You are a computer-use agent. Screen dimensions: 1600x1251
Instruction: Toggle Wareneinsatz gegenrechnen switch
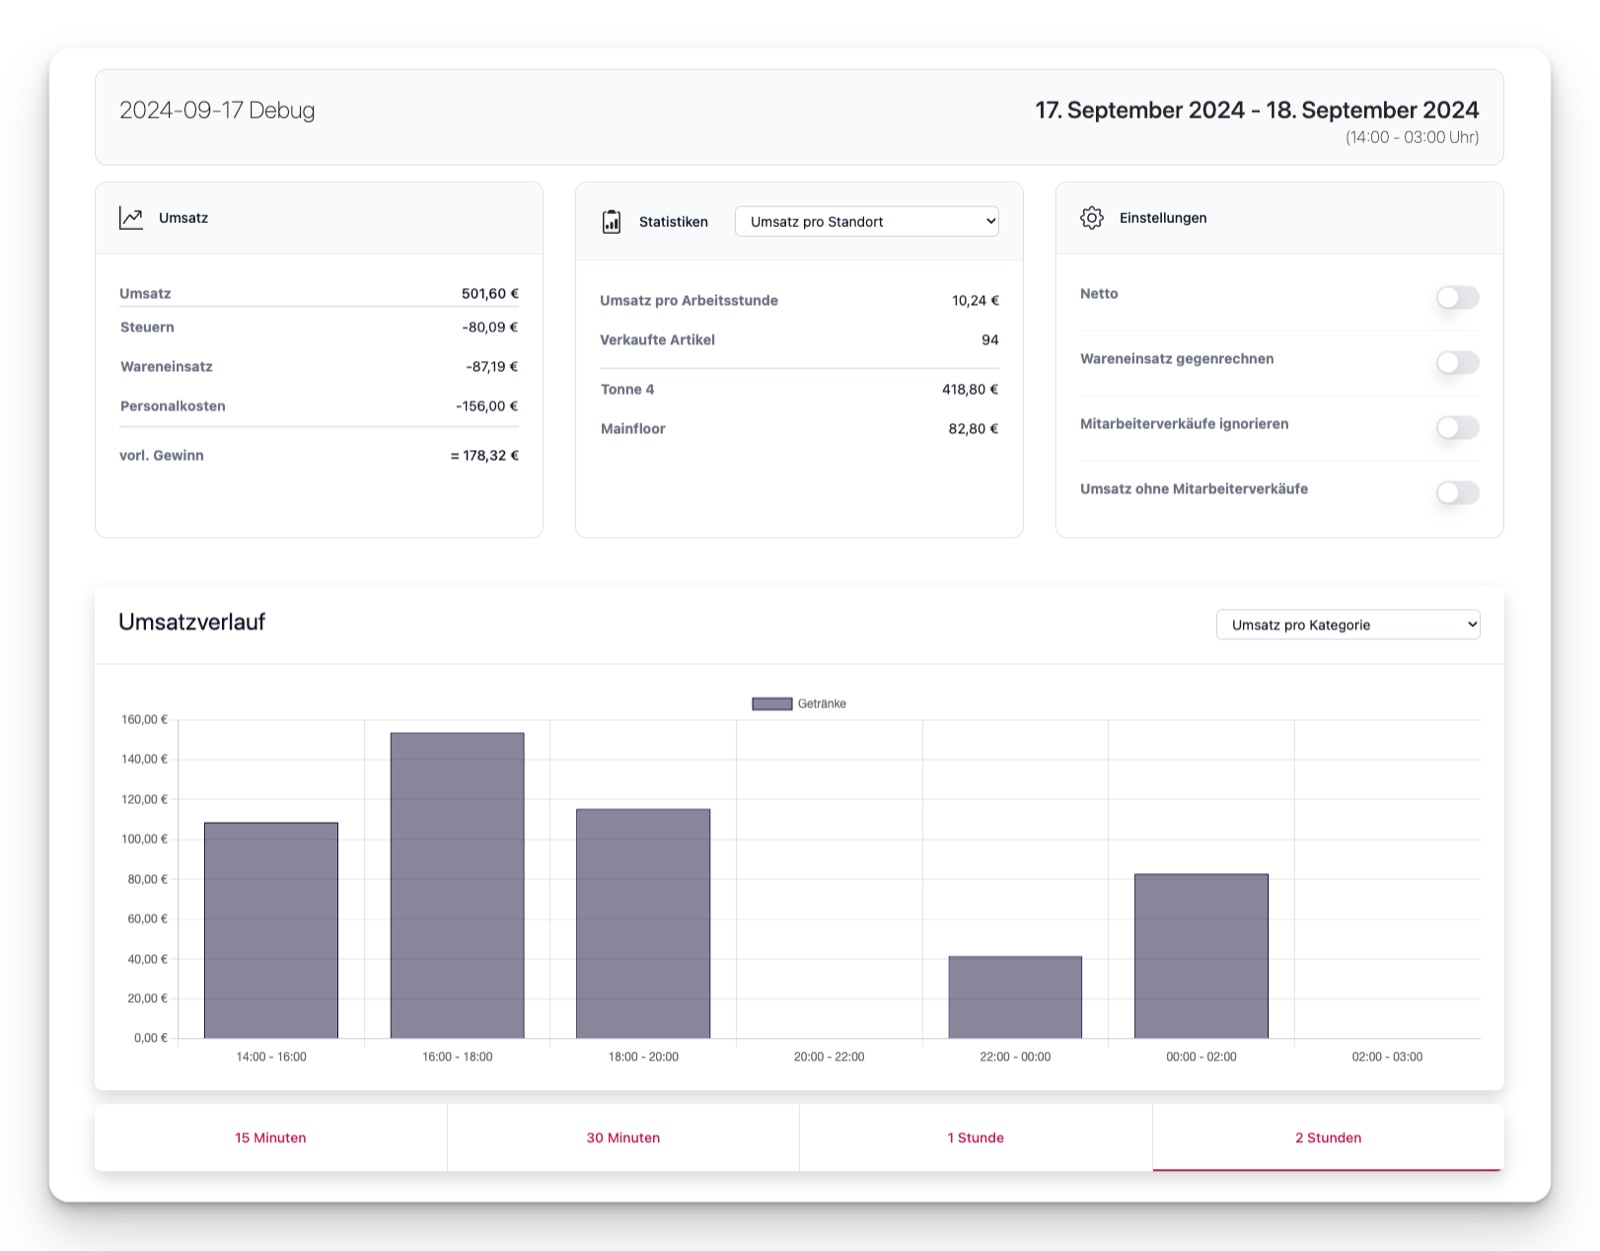click(x=1457, y=362)
